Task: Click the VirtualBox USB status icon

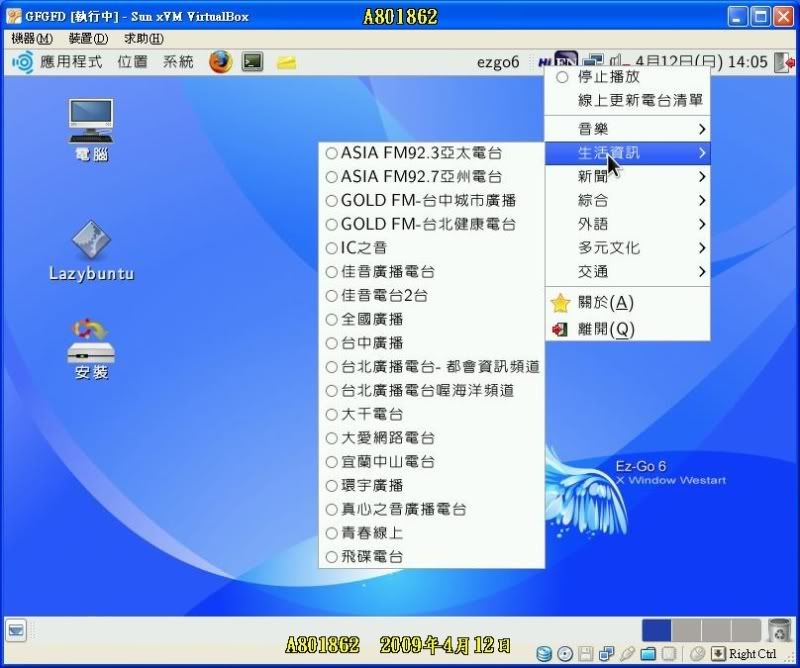Action: (628, 654)
